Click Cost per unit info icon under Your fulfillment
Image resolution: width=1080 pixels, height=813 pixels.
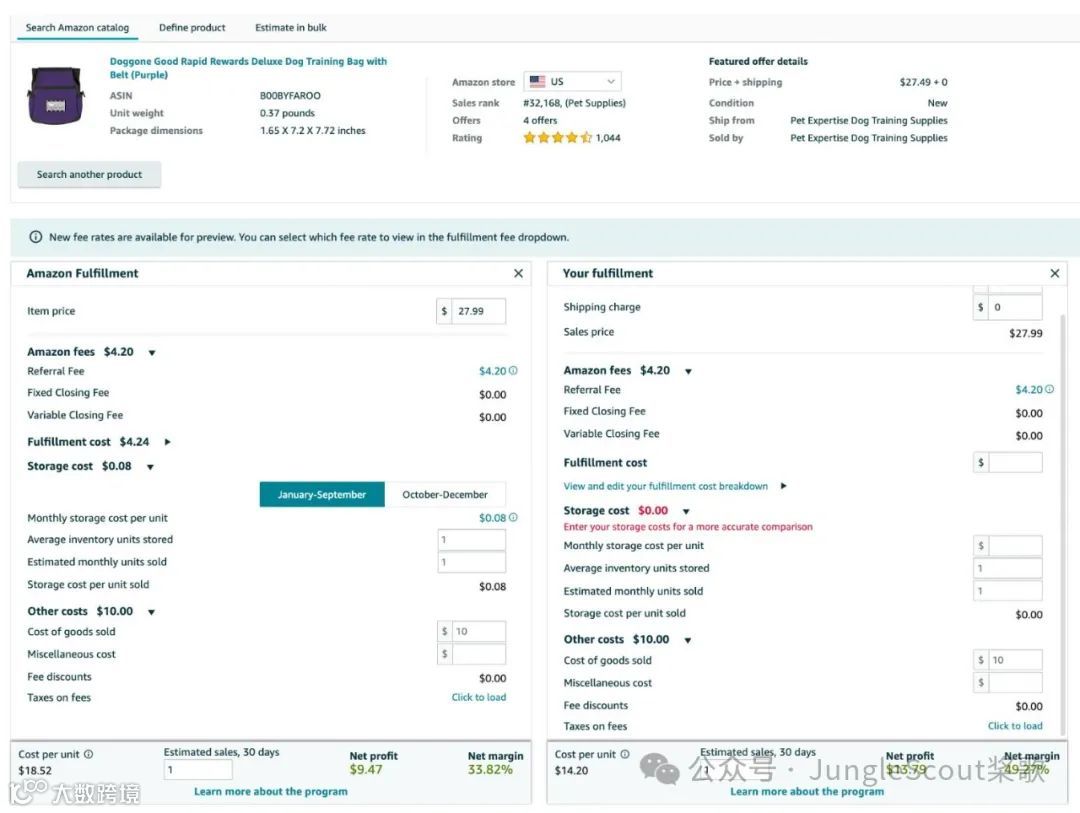[625, 754]
